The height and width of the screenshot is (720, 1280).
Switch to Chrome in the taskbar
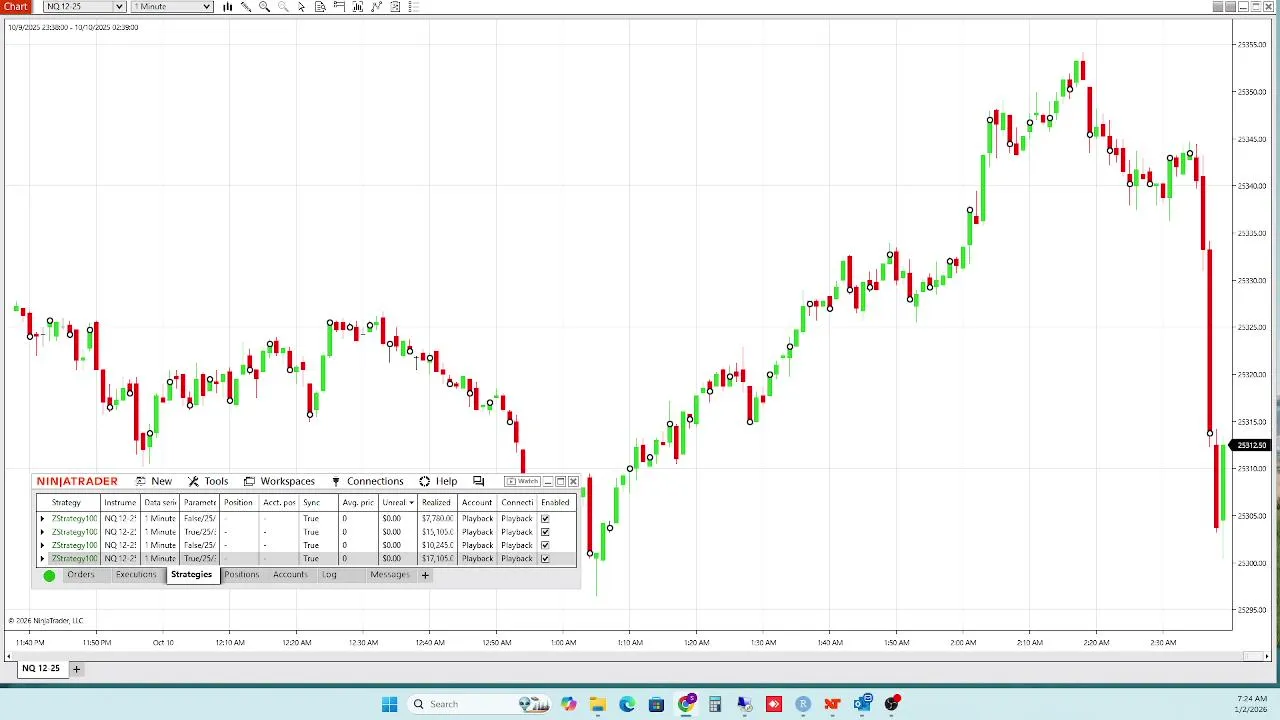click(686, 704)
